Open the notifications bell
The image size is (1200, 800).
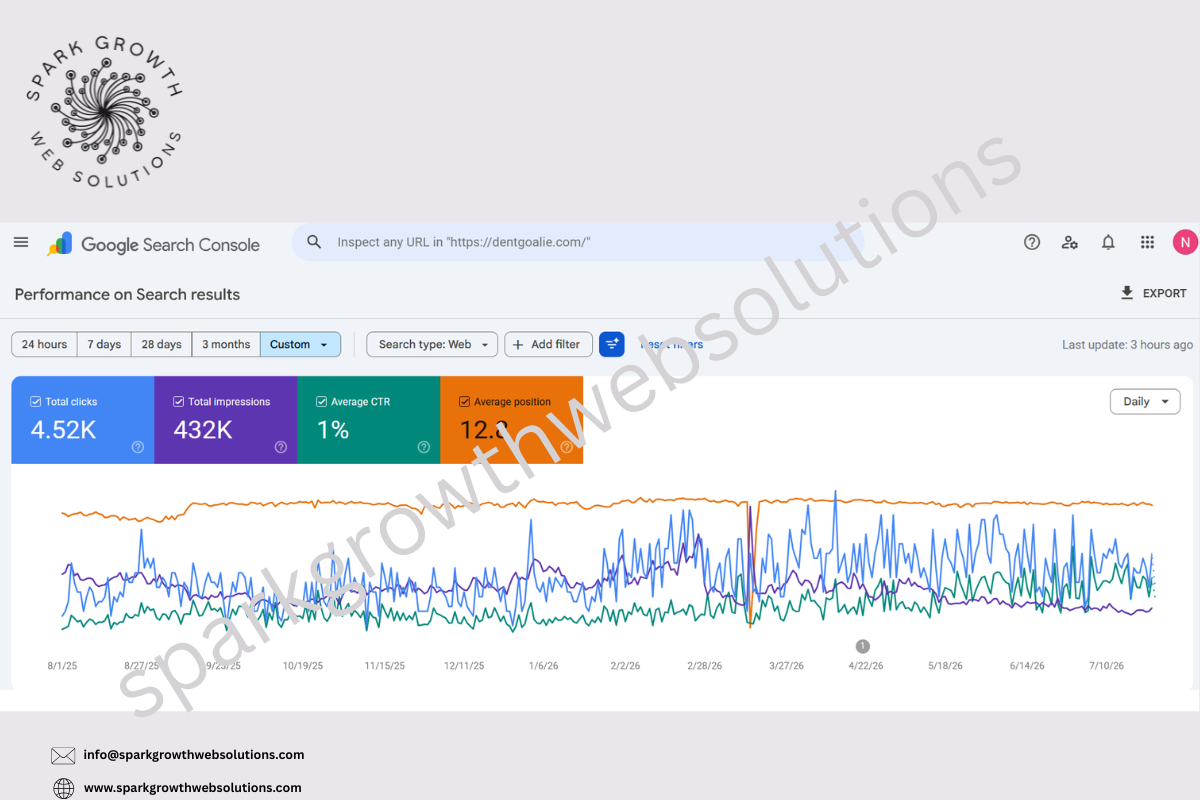click(x=1108, y=242)
